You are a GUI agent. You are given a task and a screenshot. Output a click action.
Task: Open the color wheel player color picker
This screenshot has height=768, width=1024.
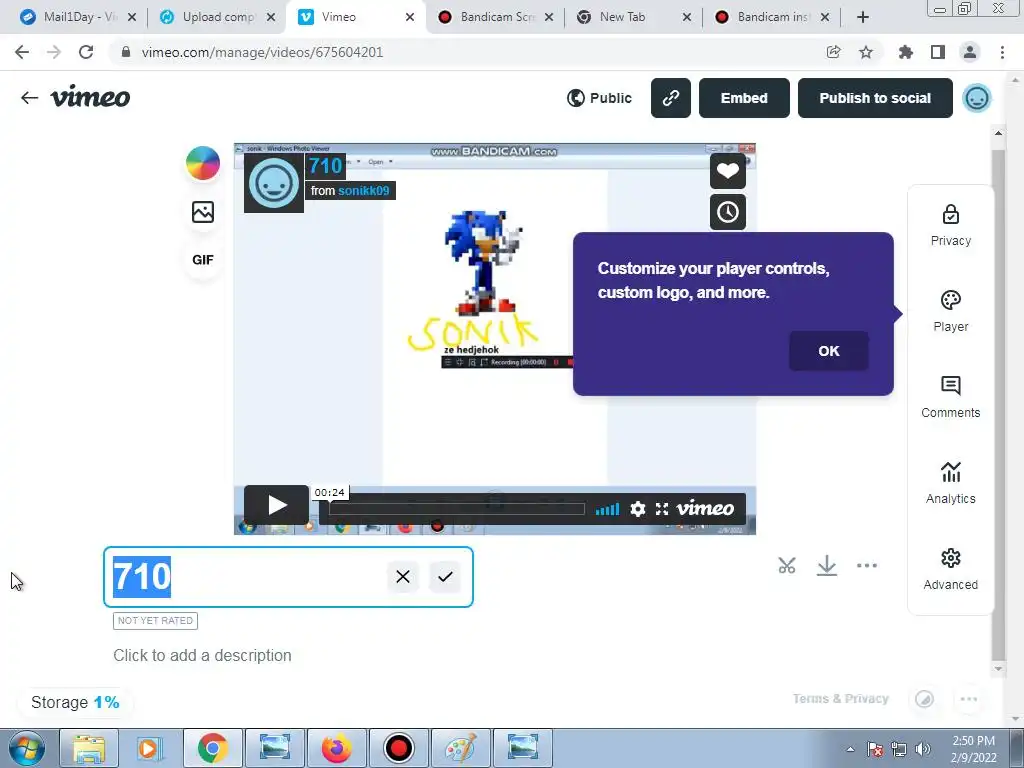click(203, 163)
